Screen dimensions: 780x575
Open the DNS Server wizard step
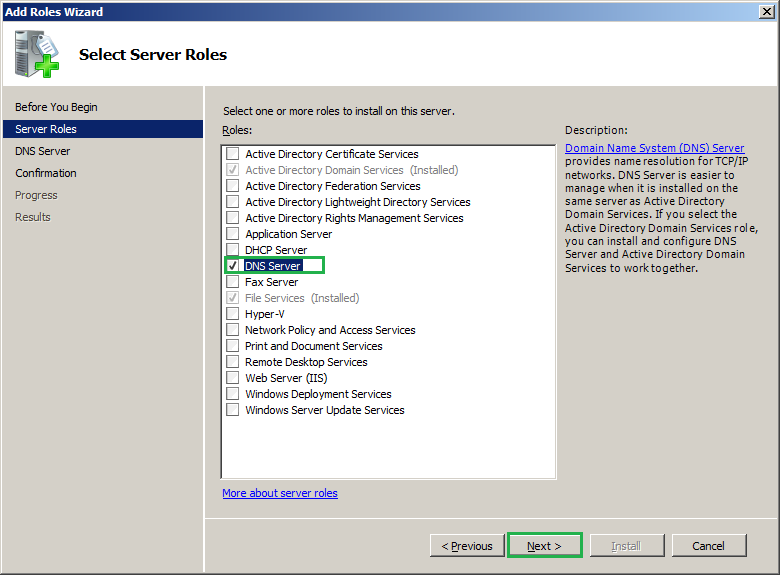click(x=43, y=151)
